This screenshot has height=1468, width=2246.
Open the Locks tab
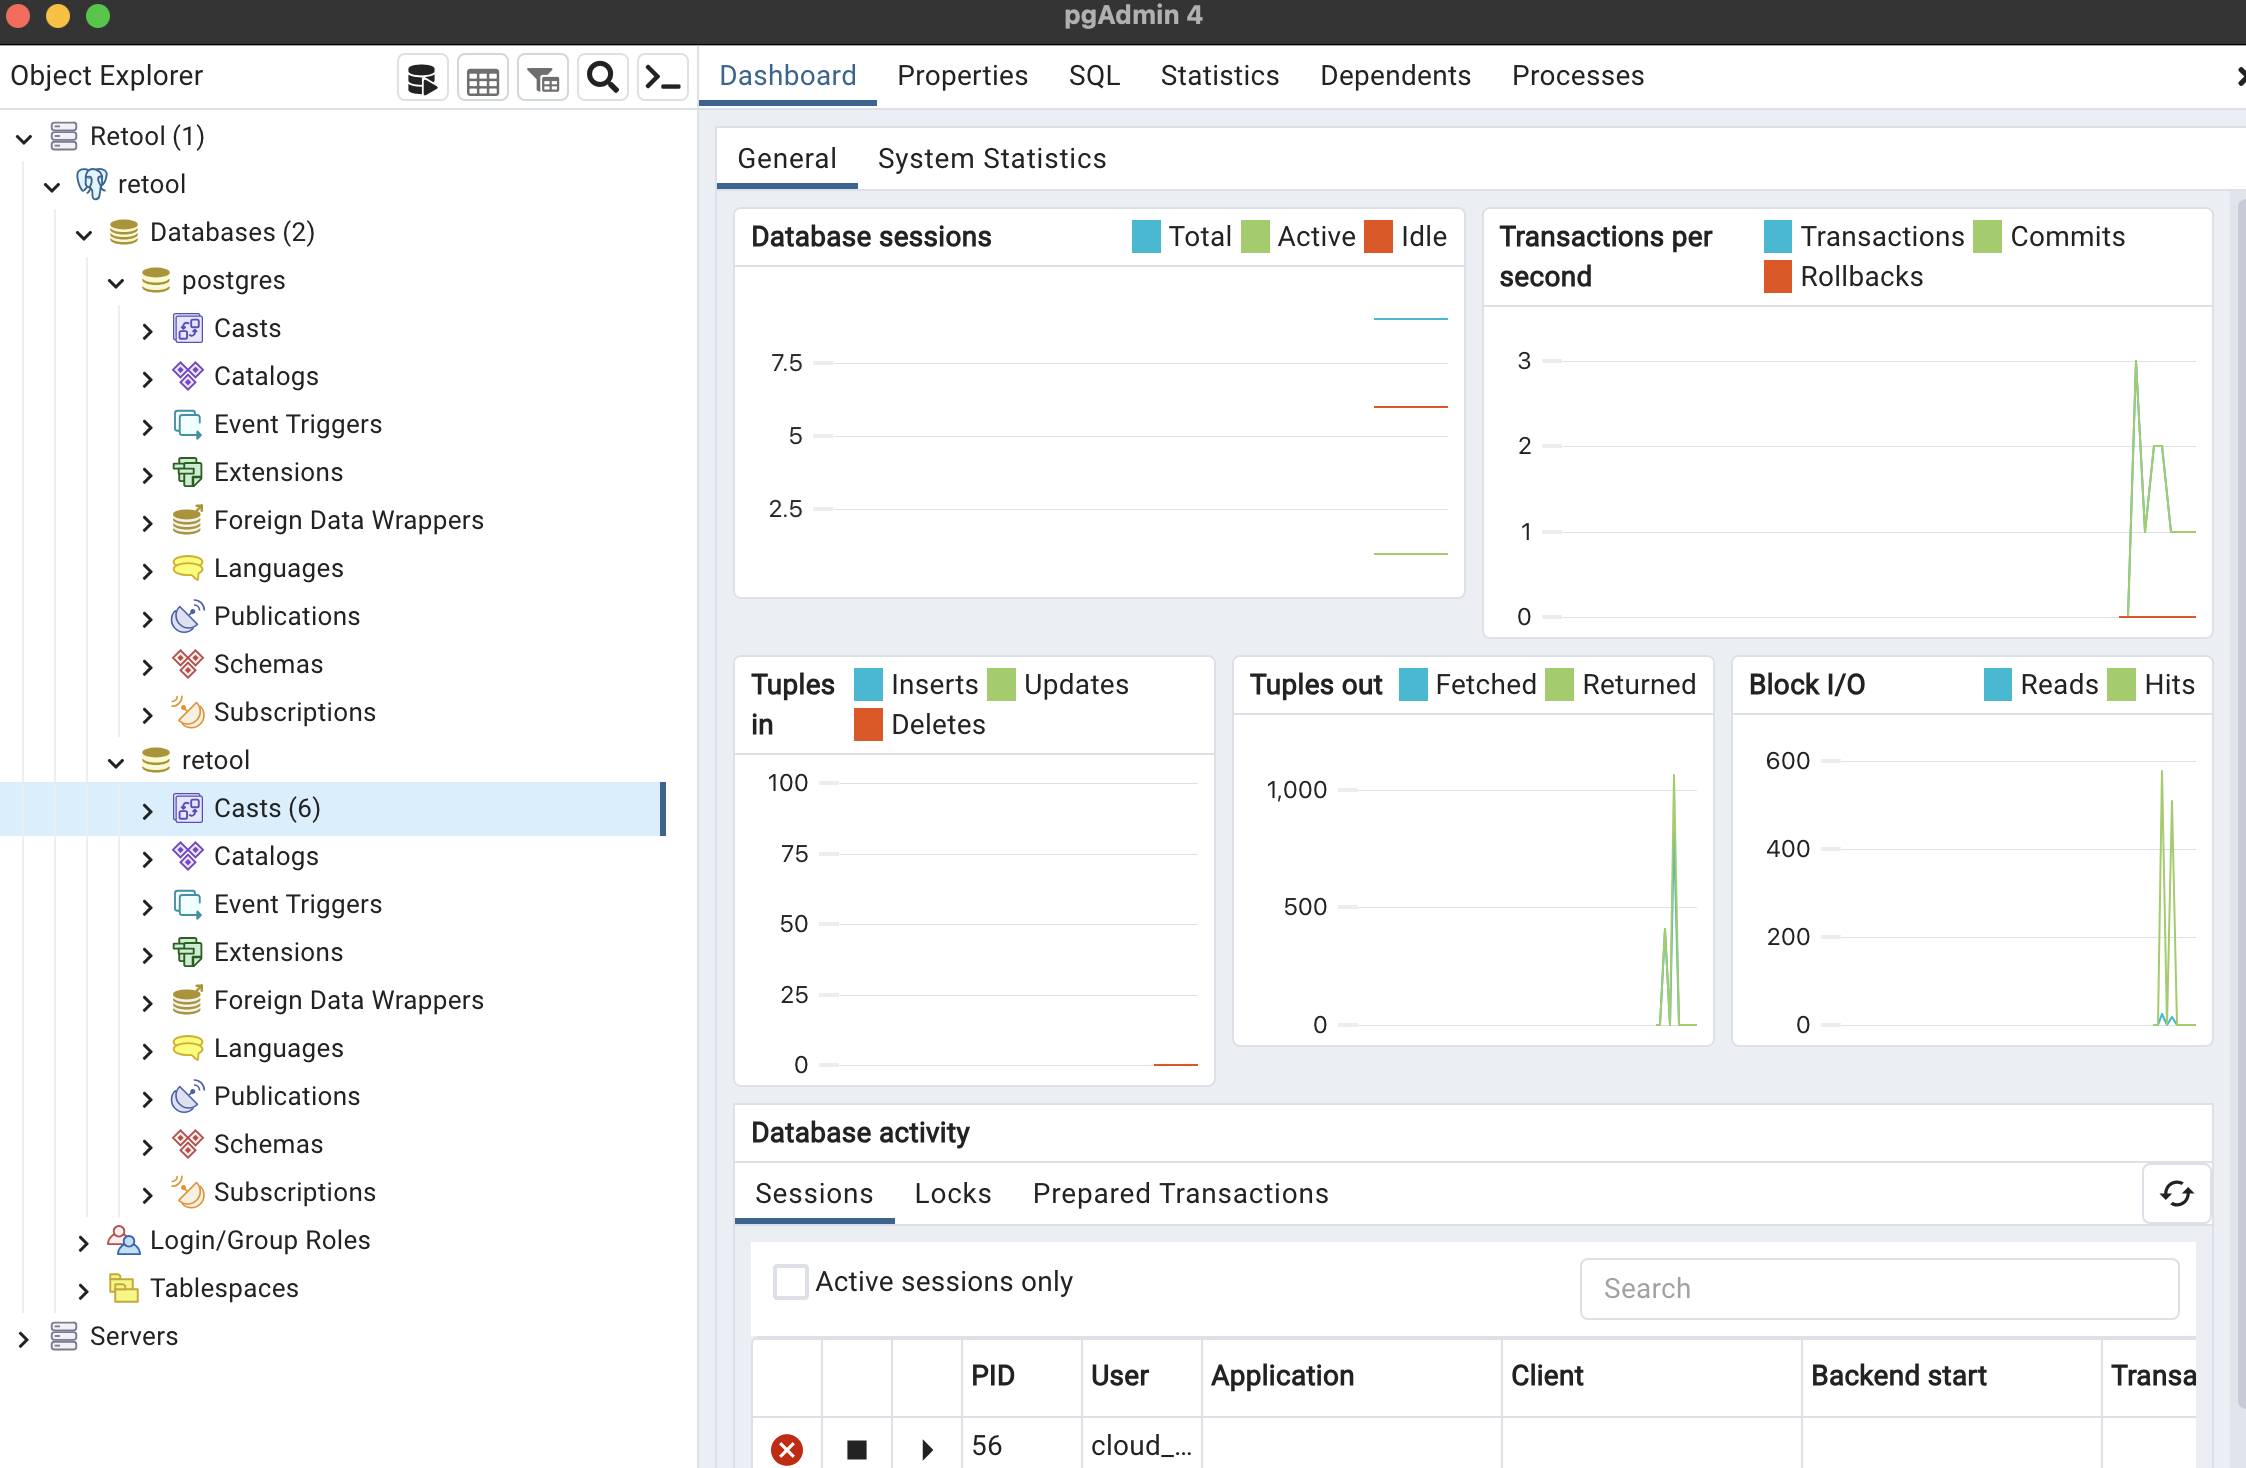[x=953, y=1193]
